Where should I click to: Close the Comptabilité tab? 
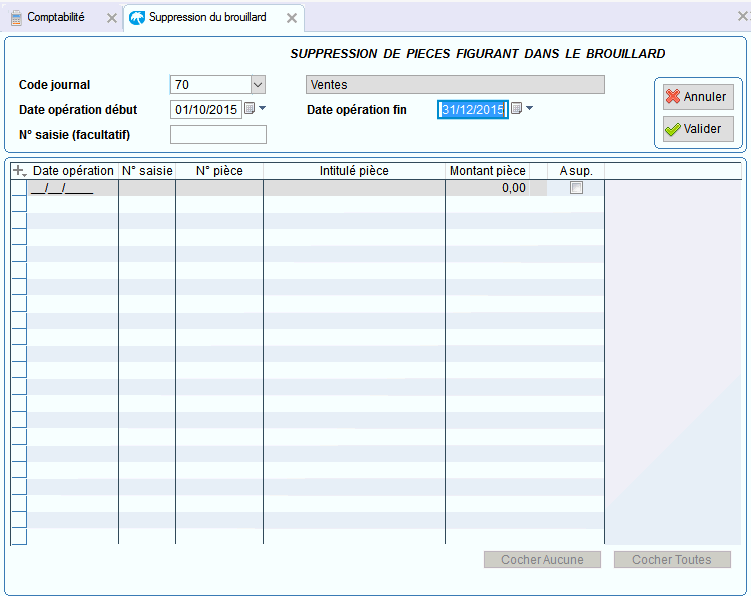pos(112,18)
